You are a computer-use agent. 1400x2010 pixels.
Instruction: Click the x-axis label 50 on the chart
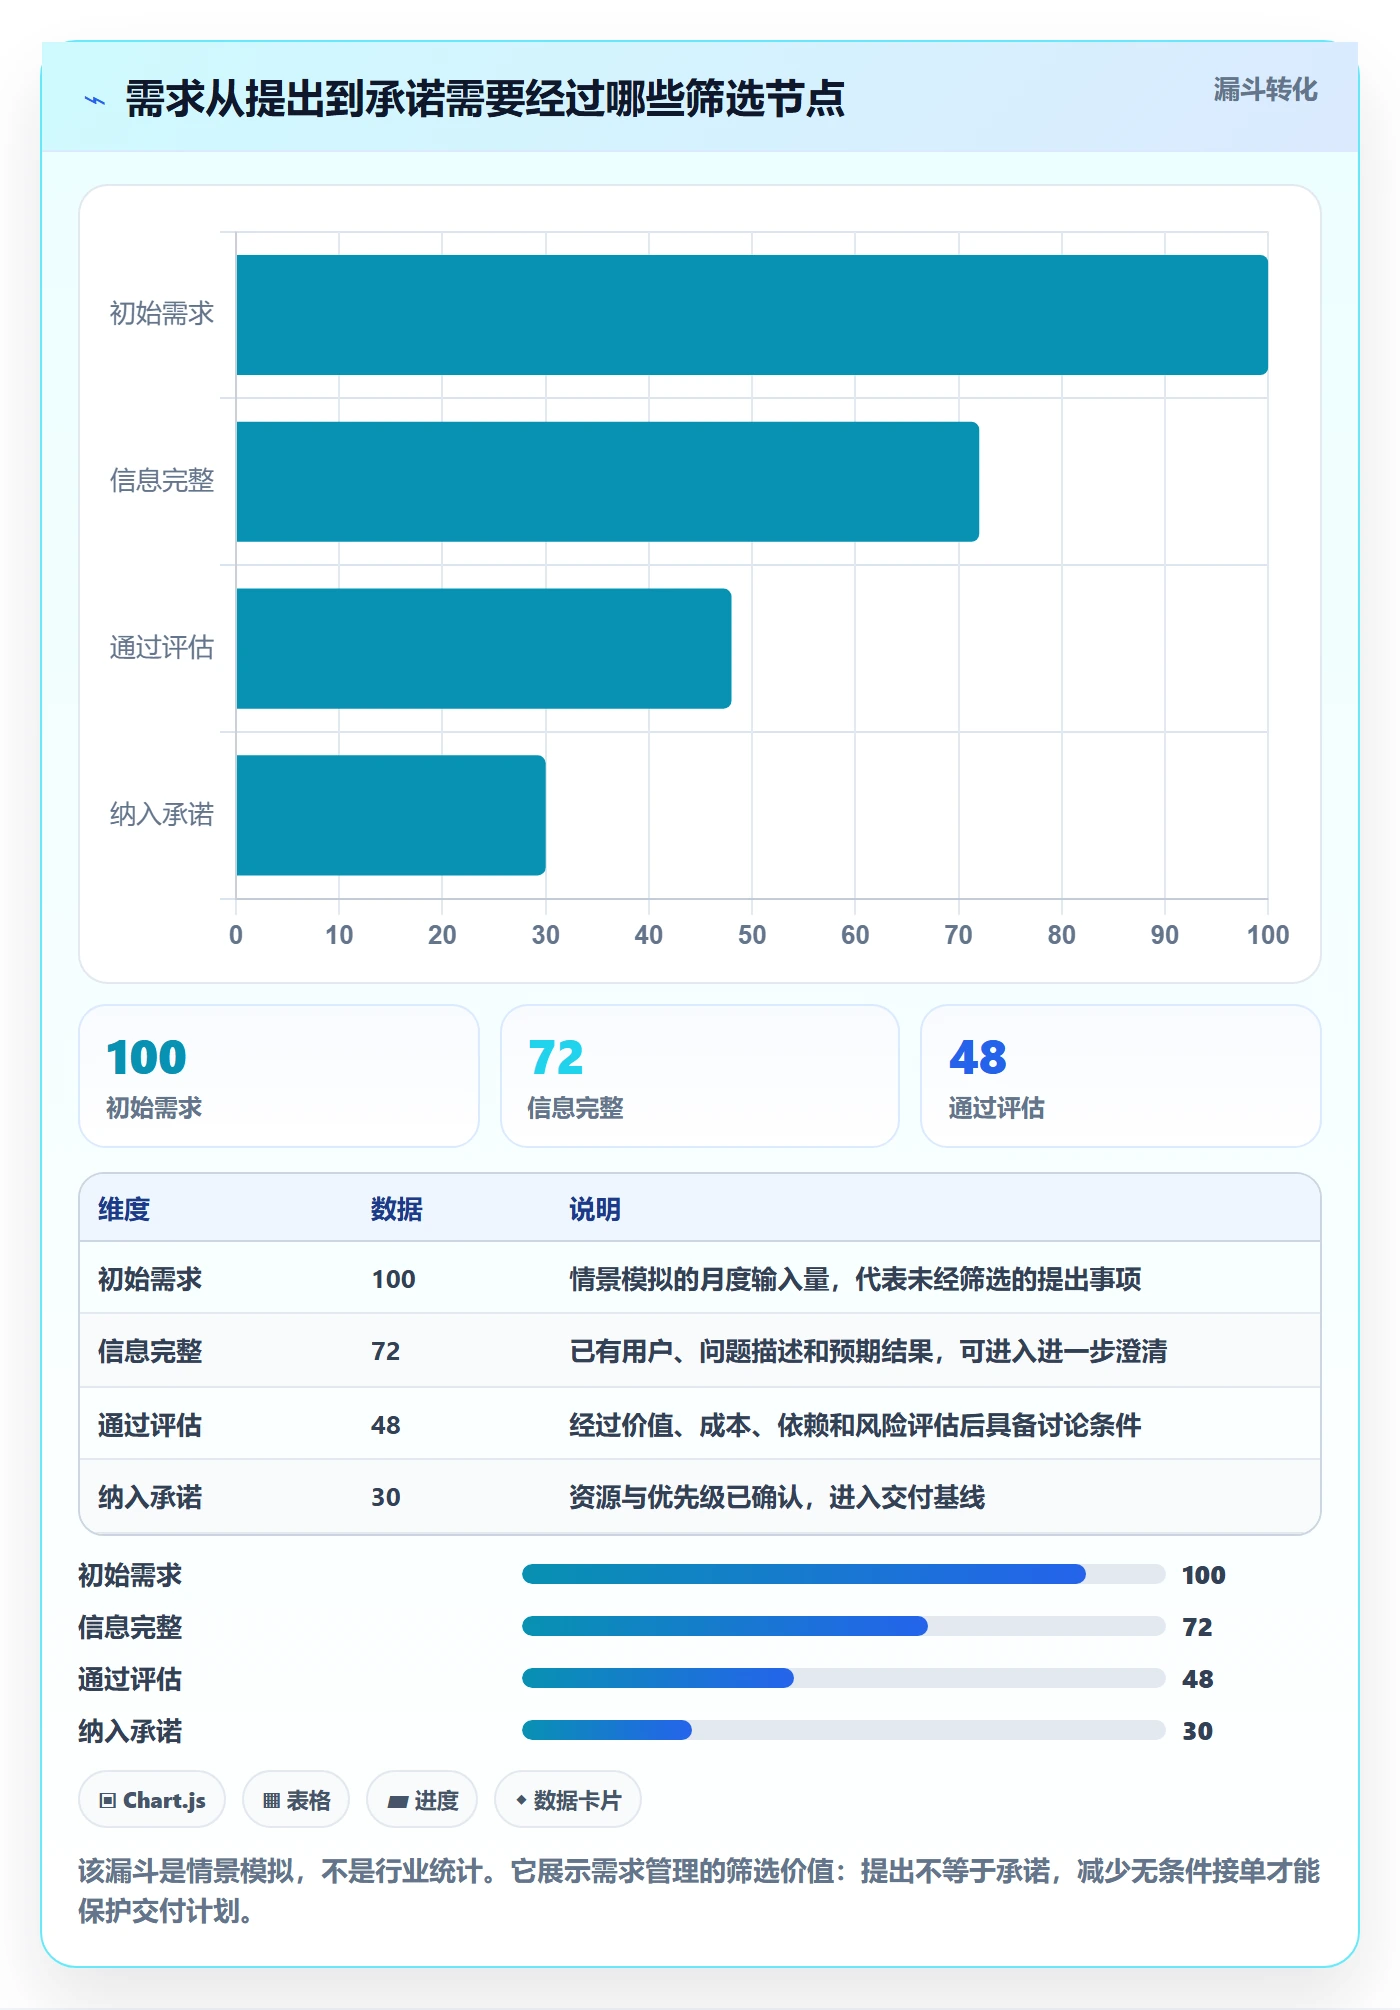click(x=752, y=935)
